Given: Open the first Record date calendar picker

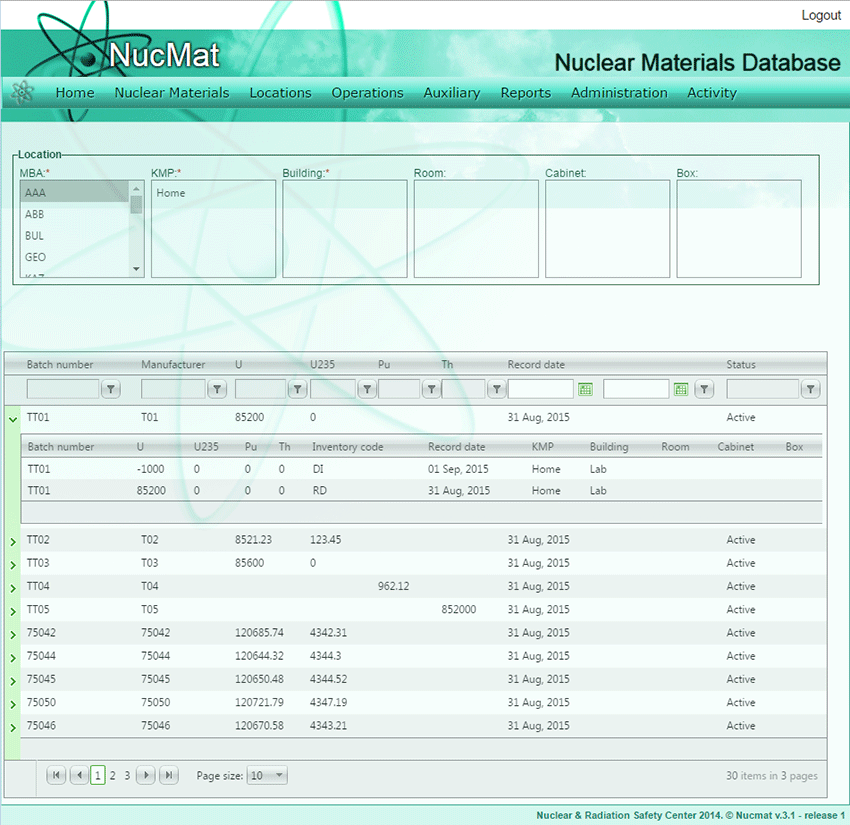Looking at the screenshot, I should tap(586, 390).
